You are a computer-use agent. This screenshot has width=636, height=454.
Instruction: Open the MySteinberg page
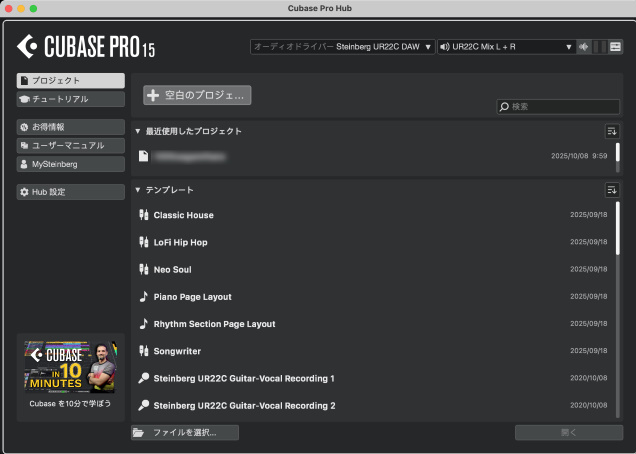(x=71, y=164)
